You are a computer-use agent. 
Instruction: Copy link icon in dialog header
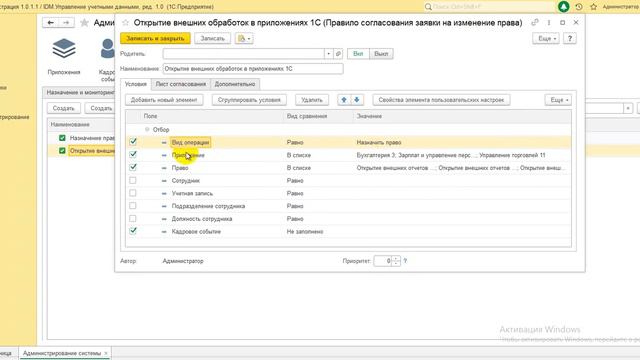535,23
